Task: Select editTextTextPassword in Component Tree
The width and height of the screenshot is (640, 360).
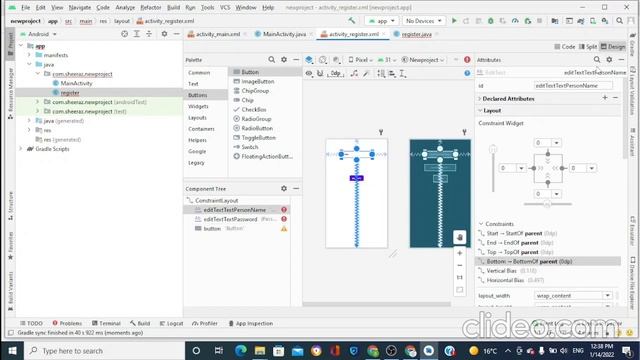Action: coord(231,219)
